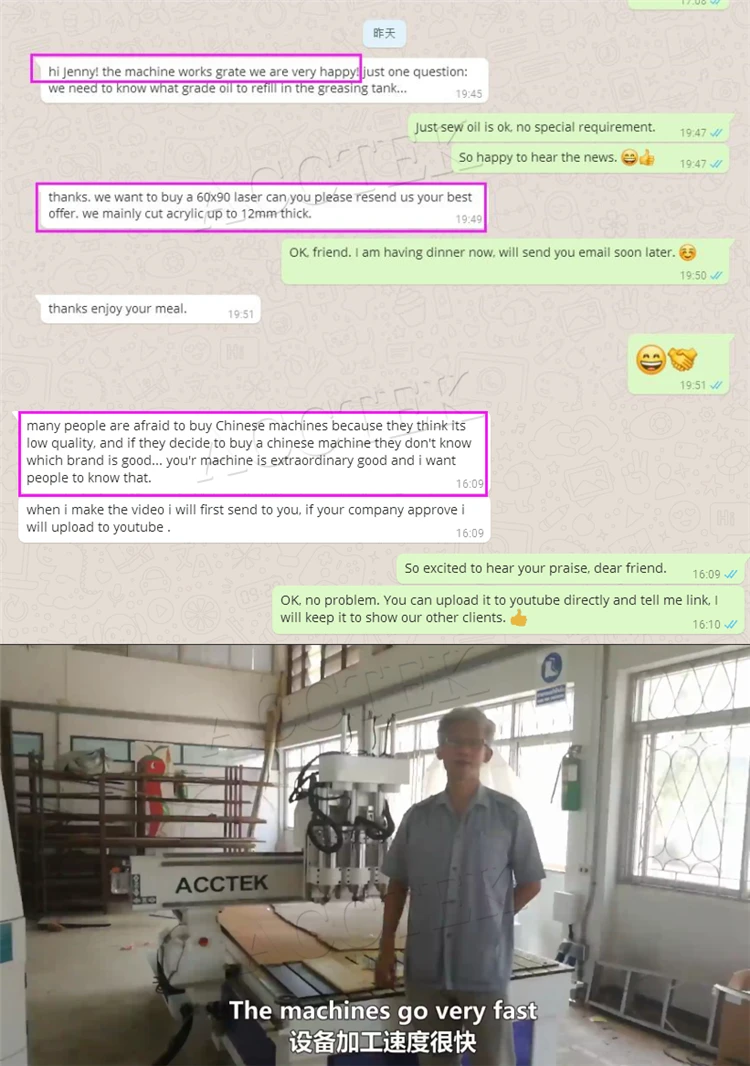Select the 'afraid to buy Chinese machines' message
Image resolution: width=750 pixels, height=1066 pixels.
click(x=253, y=453)
